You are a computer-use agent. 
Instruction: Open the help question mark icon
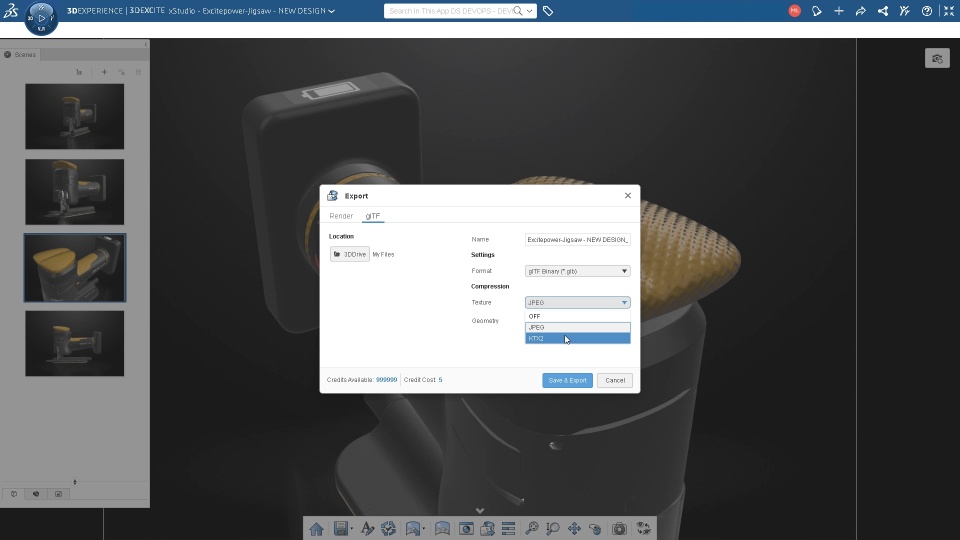coord(927,11)
